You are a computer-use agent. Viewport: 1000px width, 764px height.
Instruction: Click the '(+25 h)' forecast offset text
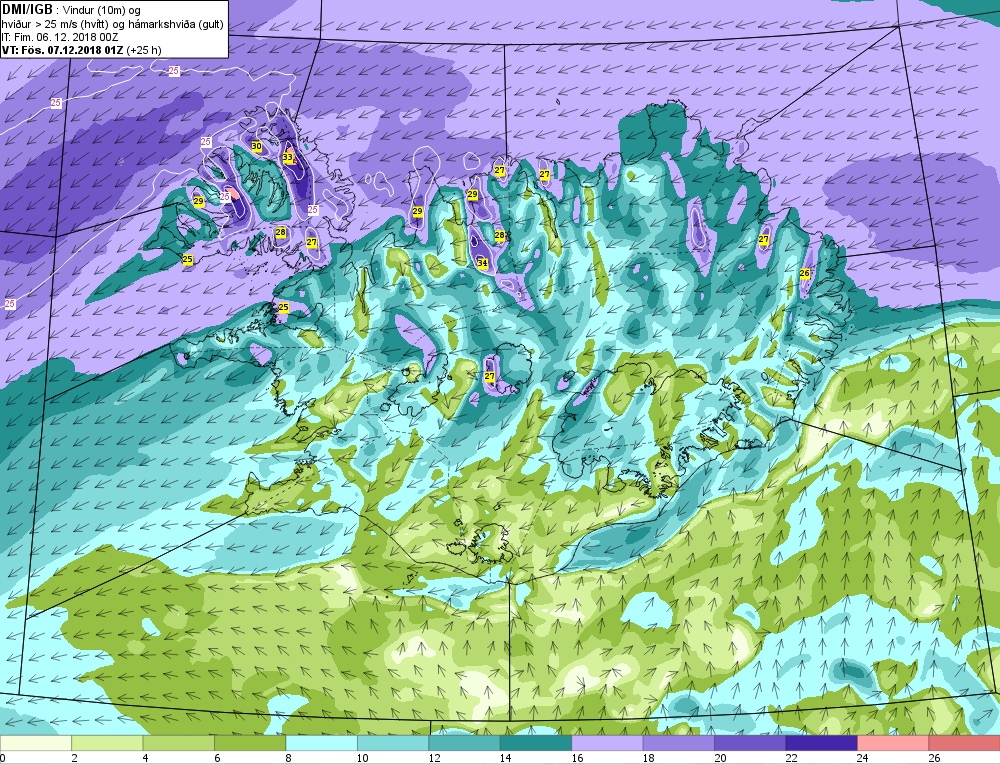point(144,50)
